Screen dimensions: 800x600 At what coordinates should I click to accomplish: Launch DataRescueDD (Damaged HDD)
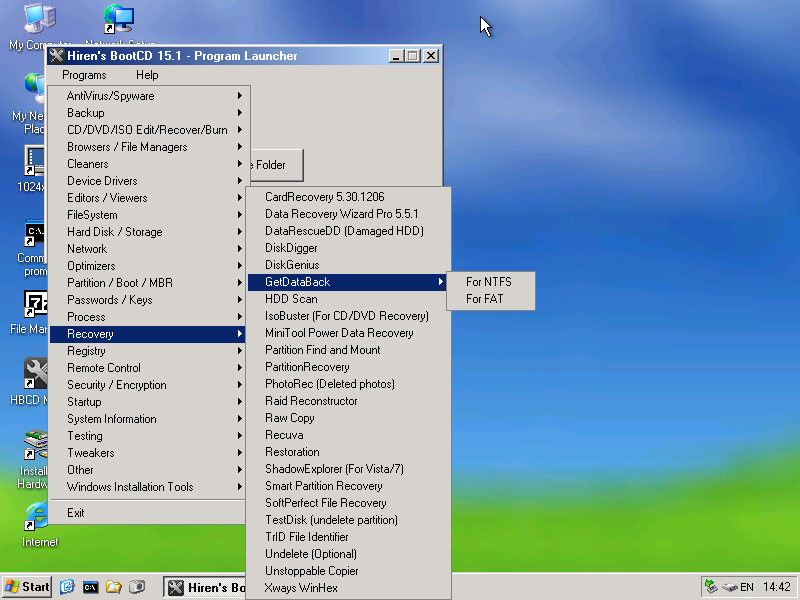click(x=348, y=231)
